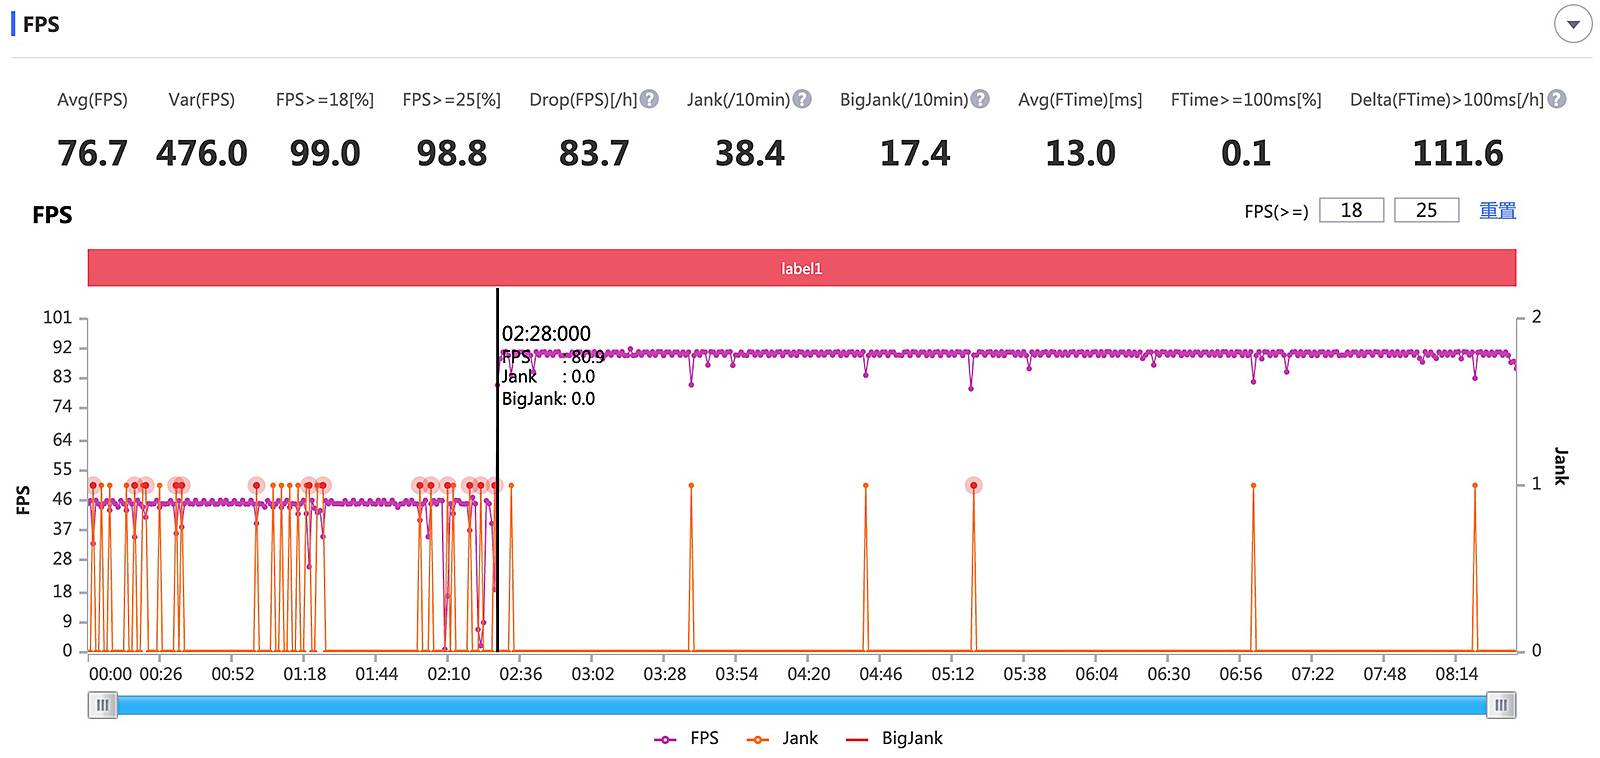
Task: Focus the FPS threshold field showing 25
Action: (1426, 211)
